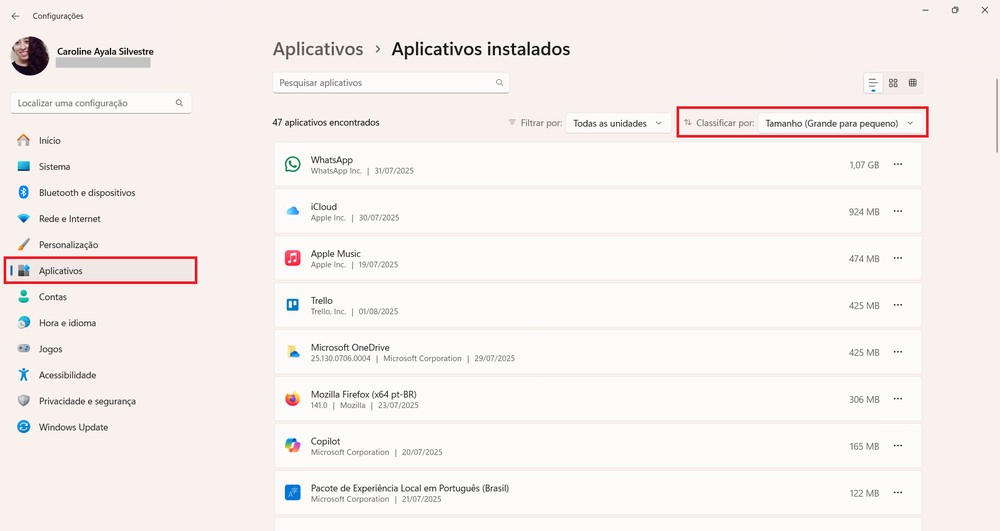1000x531 pixels.
Task: Click the Aplicativos breadcrumb link
Action: (x=318, y=49)
